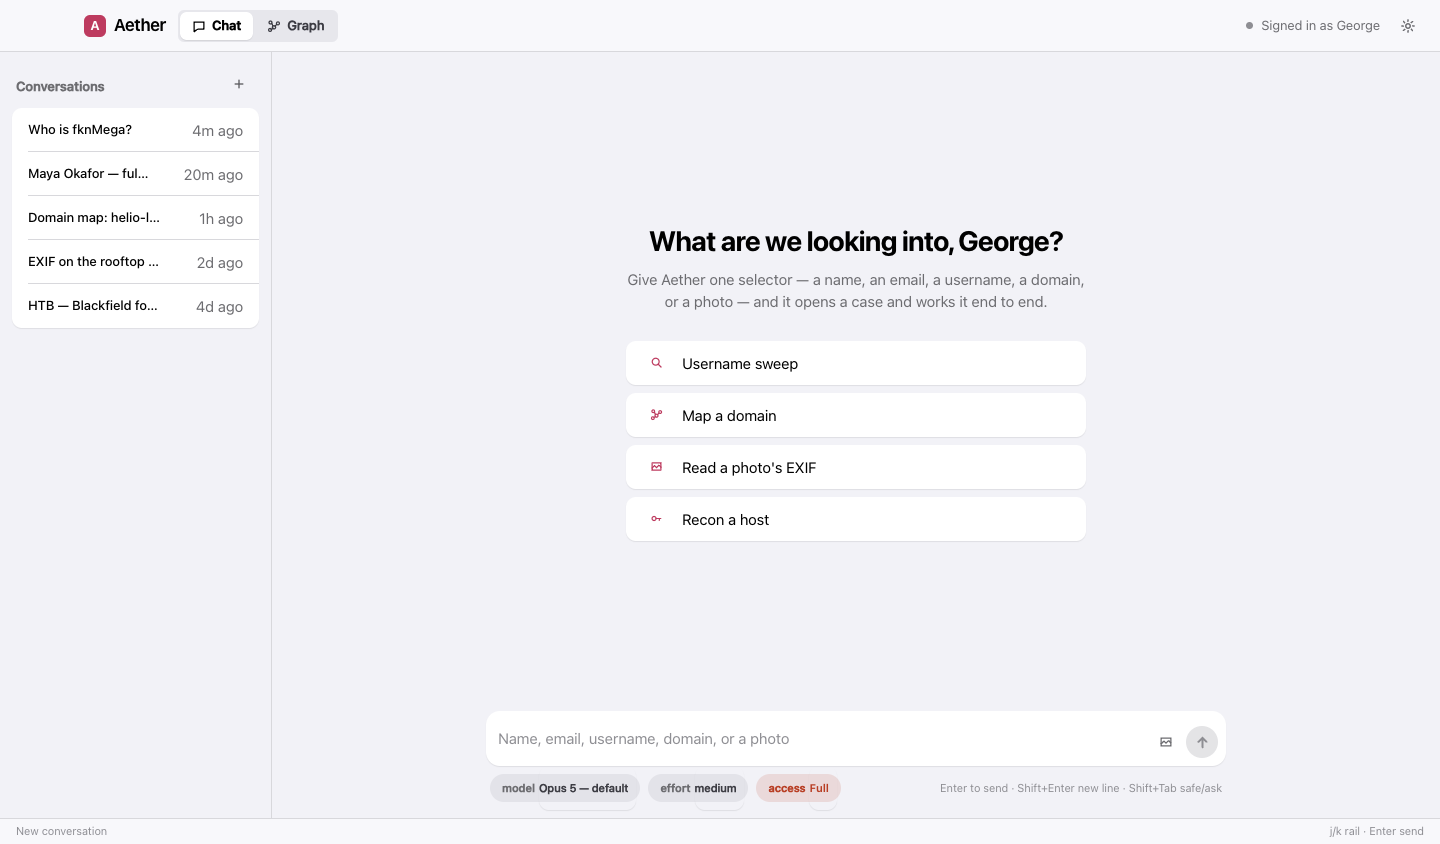1440x844 pixels.
Task: Start a new conversation with plus icon
Action: coord(239,85)
